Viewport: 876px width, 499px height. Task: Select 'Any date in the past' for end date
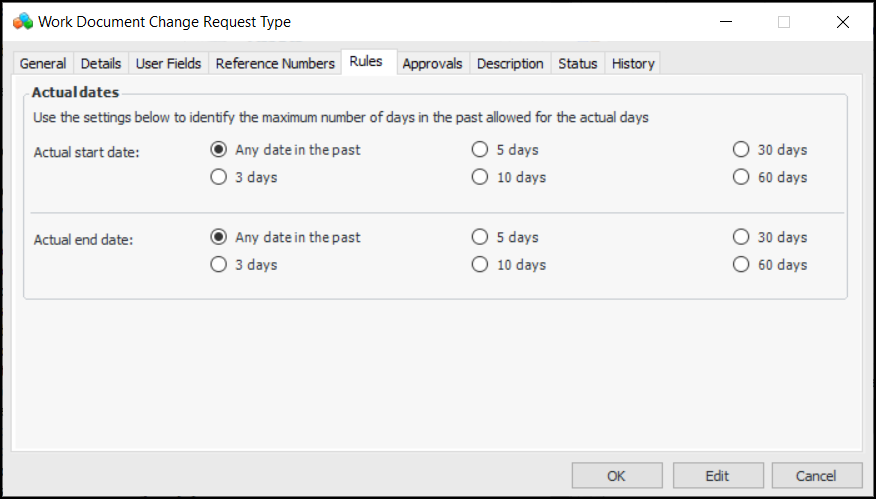[219, 238]
